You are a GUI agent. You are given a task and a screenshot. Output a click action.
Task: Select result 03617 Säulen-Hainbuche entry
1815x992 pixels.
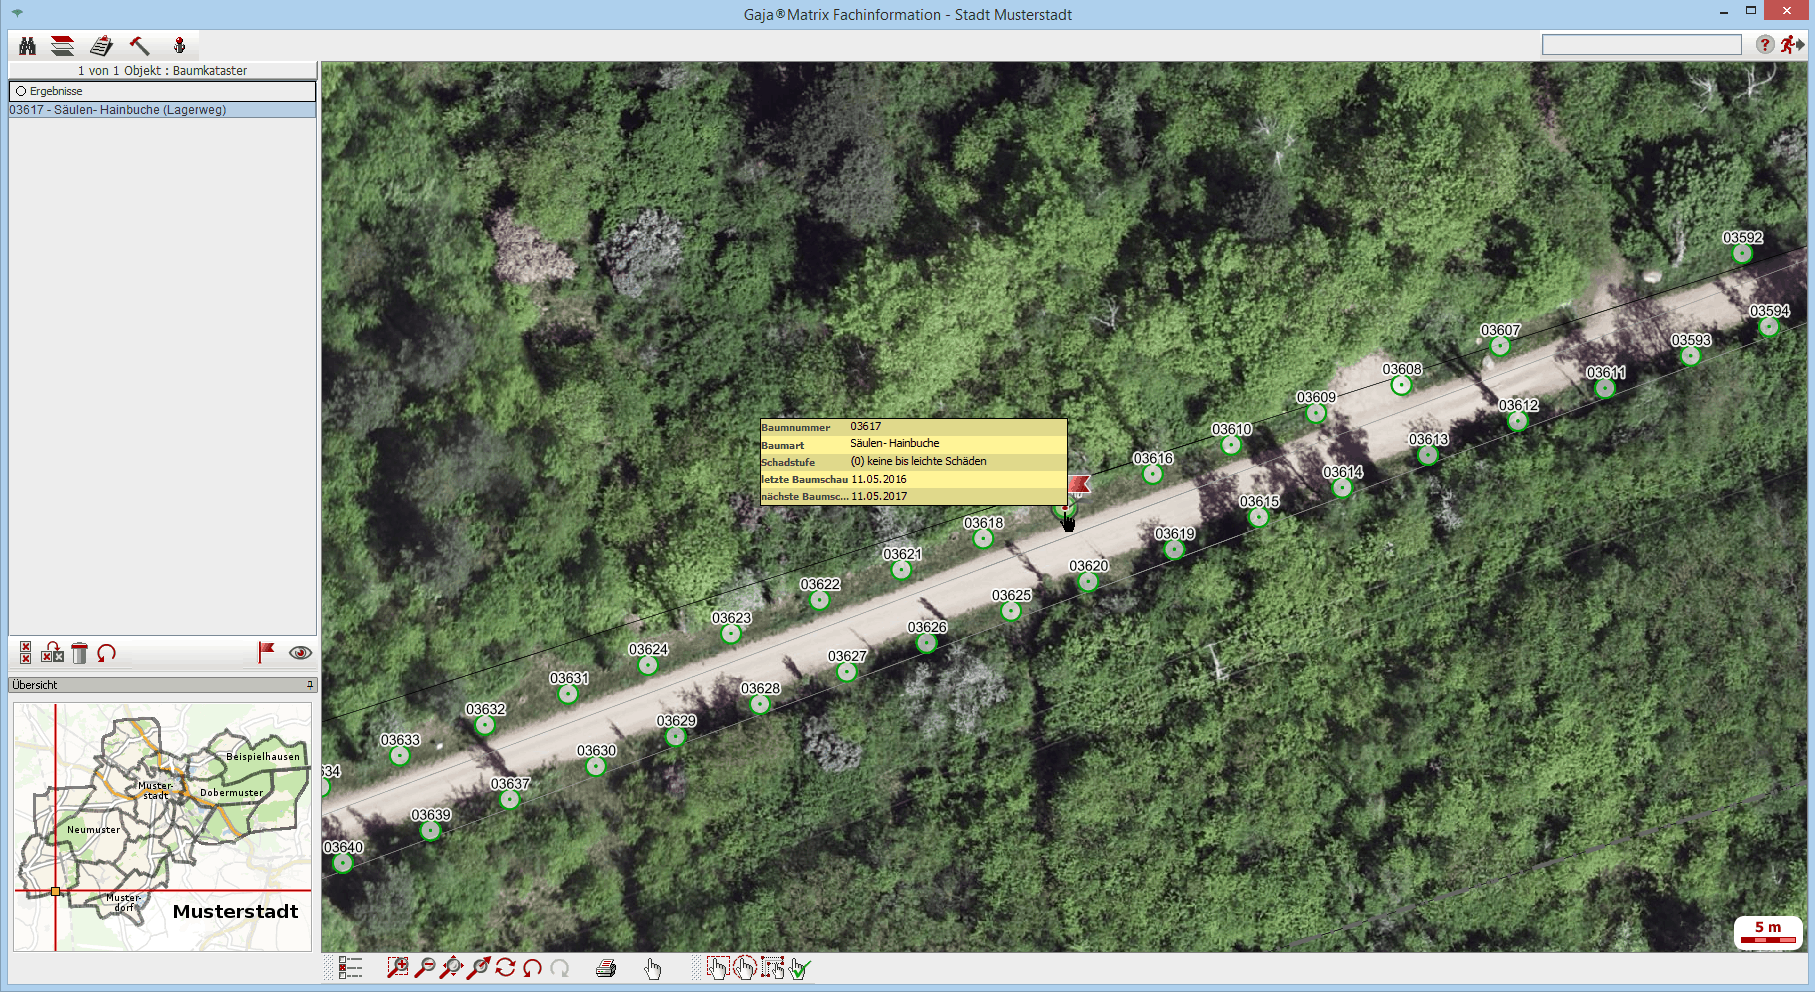point(118,110)
